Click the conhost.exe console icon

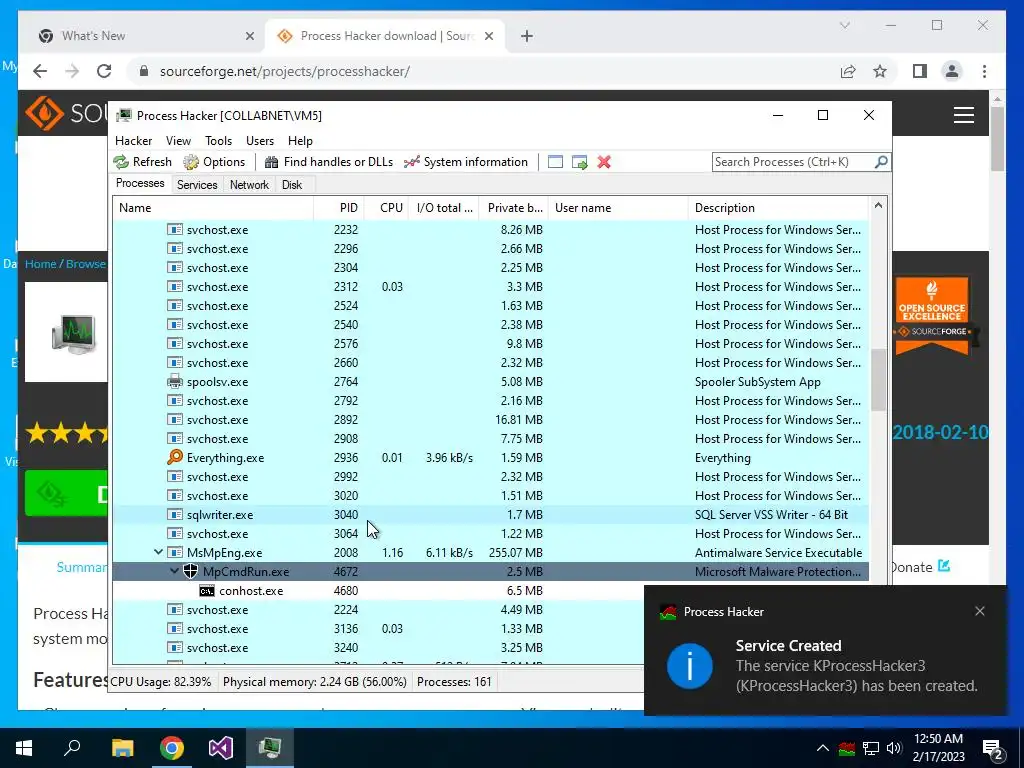pos(206,591)
